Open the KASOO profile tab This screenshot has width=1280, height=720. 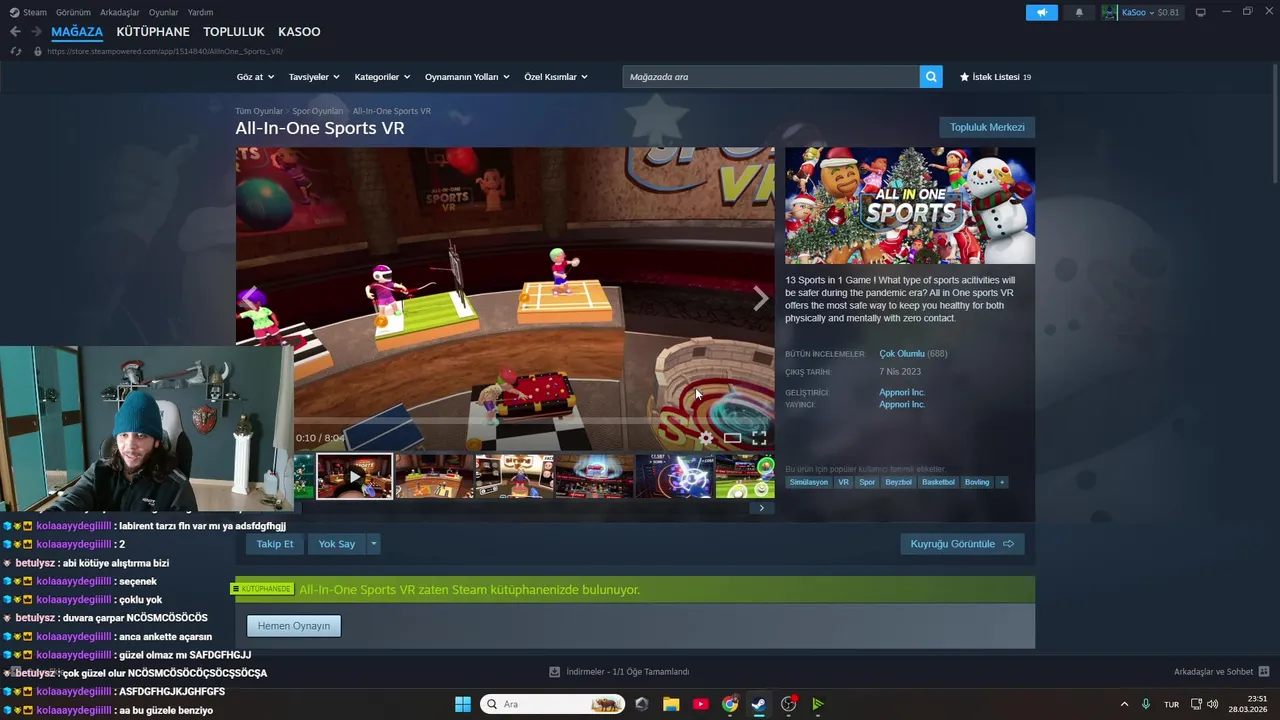(299, 32)
